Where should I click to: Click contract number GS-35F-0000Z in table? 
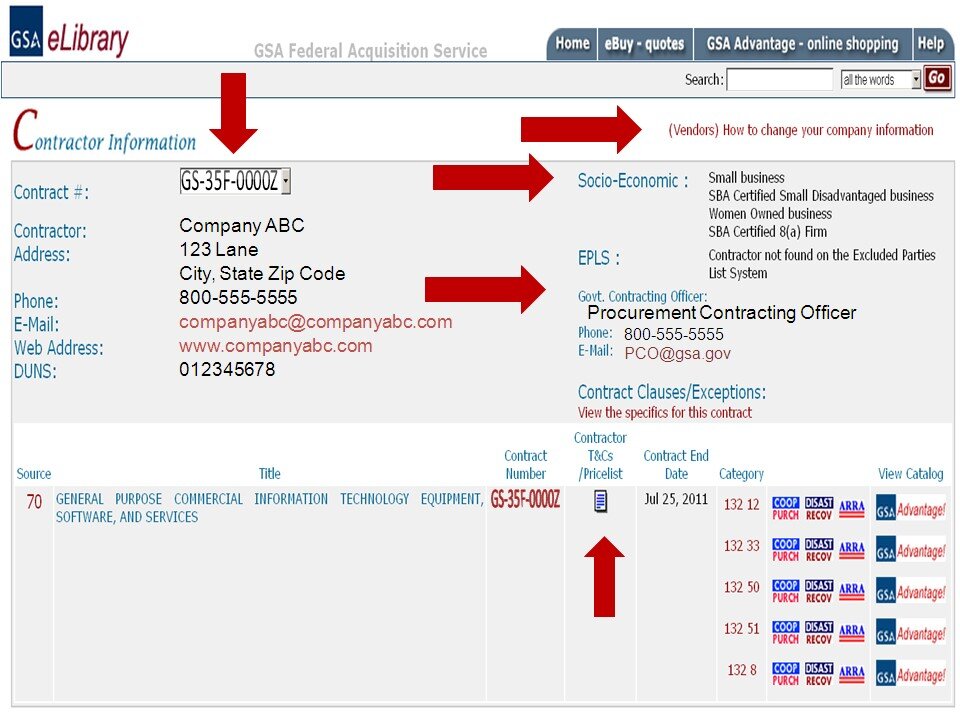click(525, 500)
